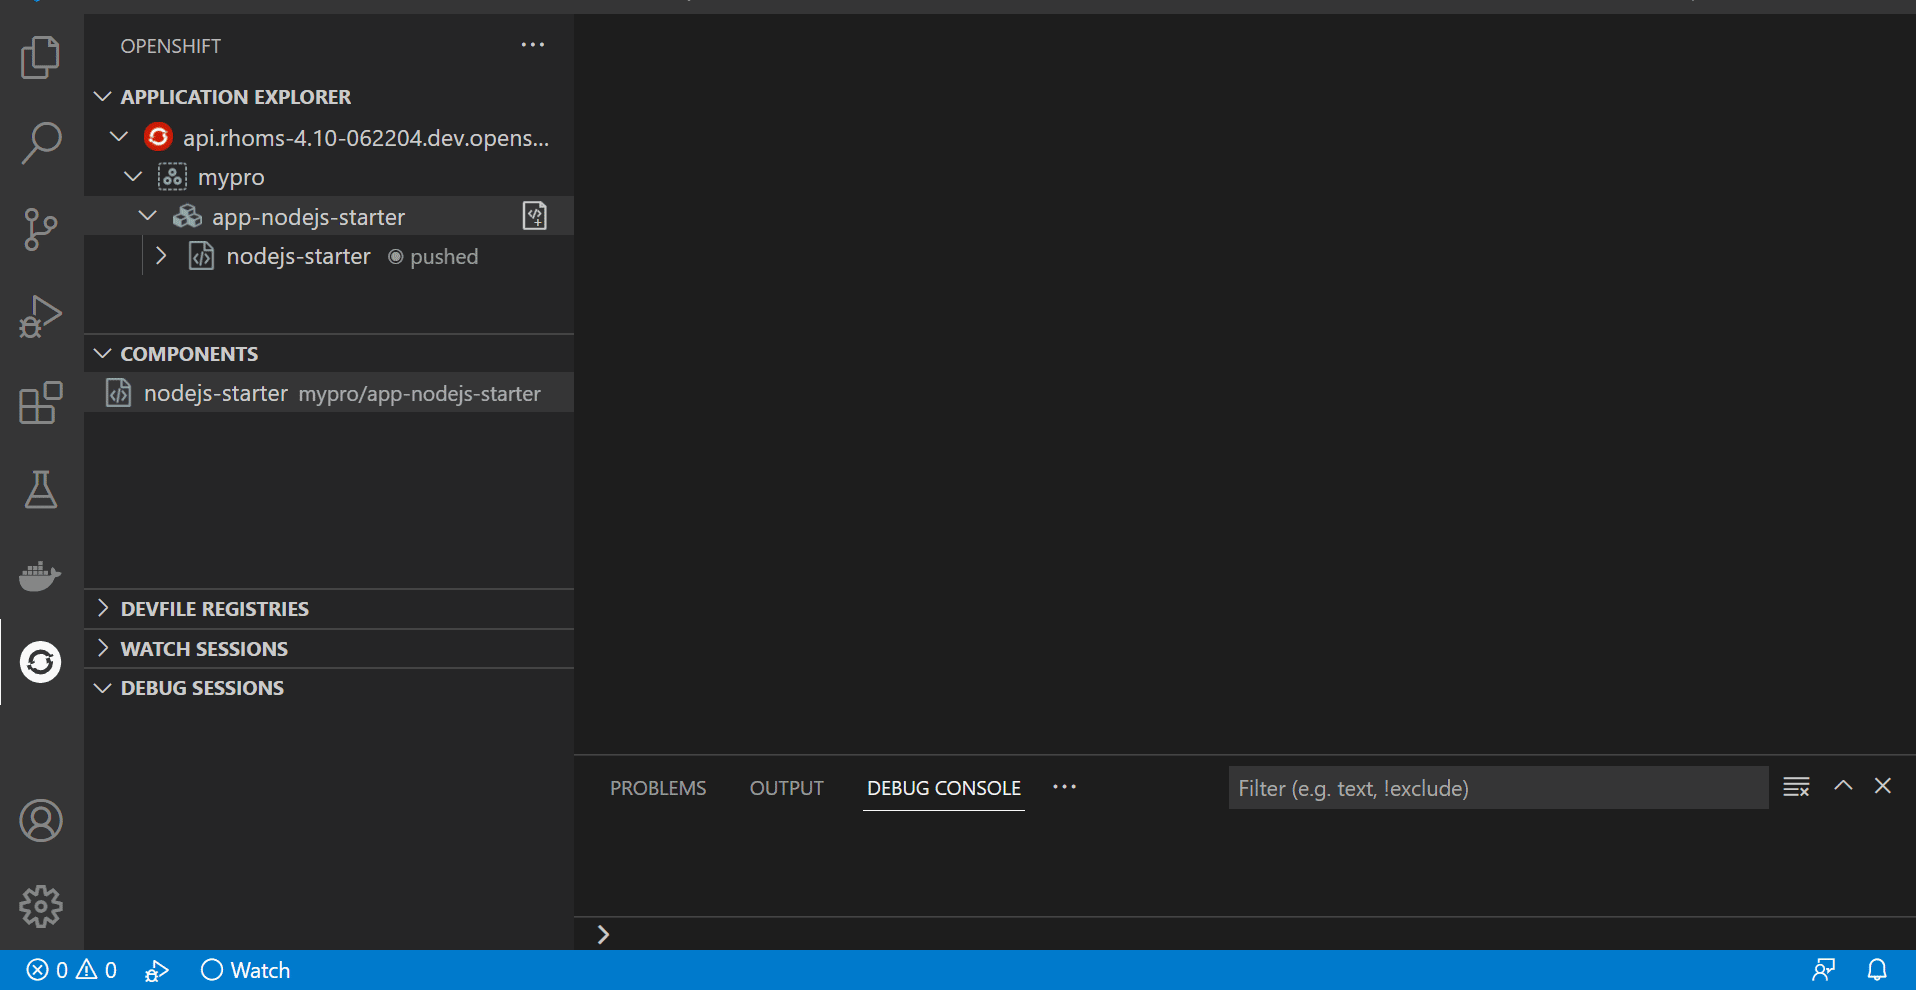1916x990 pixels.
Task: Maximize the bottom panel size
Action: [x=1843, y=786]
